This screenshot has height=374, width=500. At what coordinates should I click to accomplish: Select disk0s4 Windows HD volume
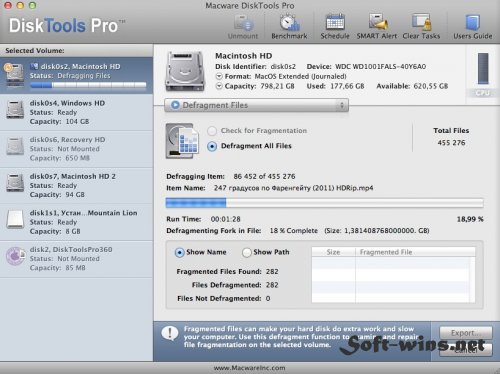(x=76, y=112)
